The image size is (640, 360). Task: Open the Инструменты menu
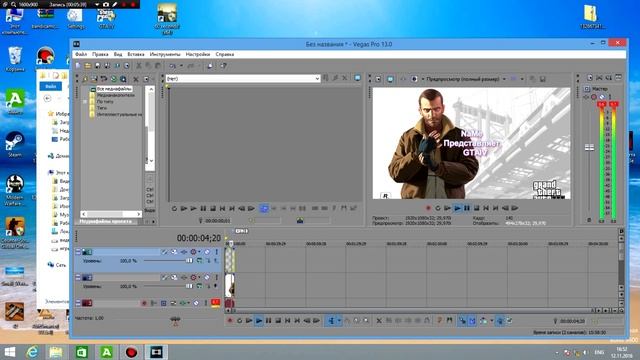pyautogui.click(x=165, y=54)
